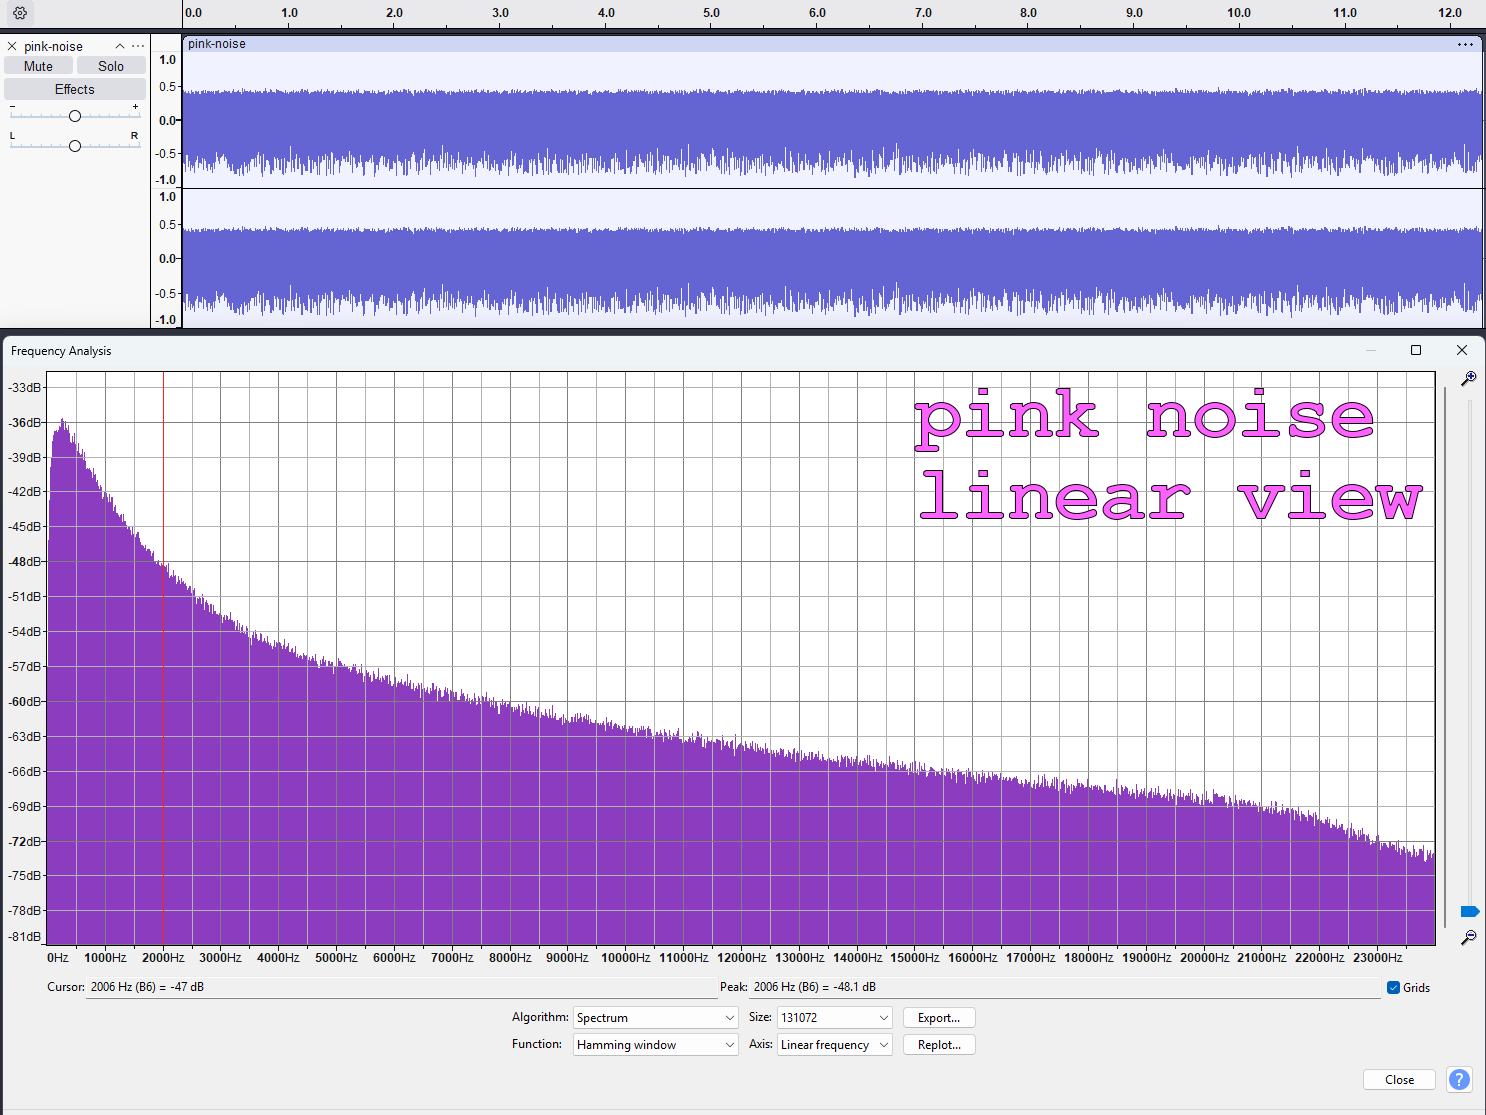Click the track pan L/R slider knob
This screenshot has width=1486, height=1115.
point(75,146)
